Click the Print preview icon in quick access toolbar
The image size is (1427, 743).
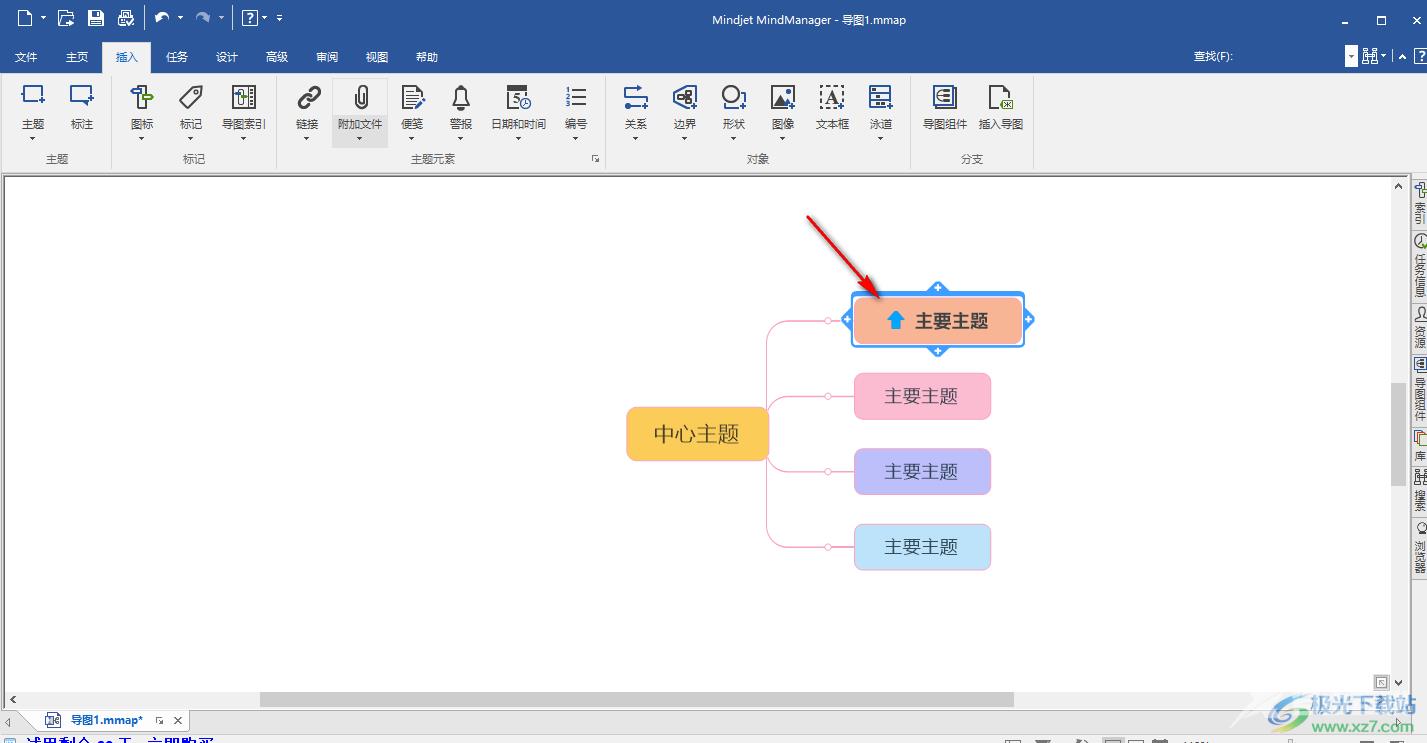pyautogui.click(x=125, y=18)
